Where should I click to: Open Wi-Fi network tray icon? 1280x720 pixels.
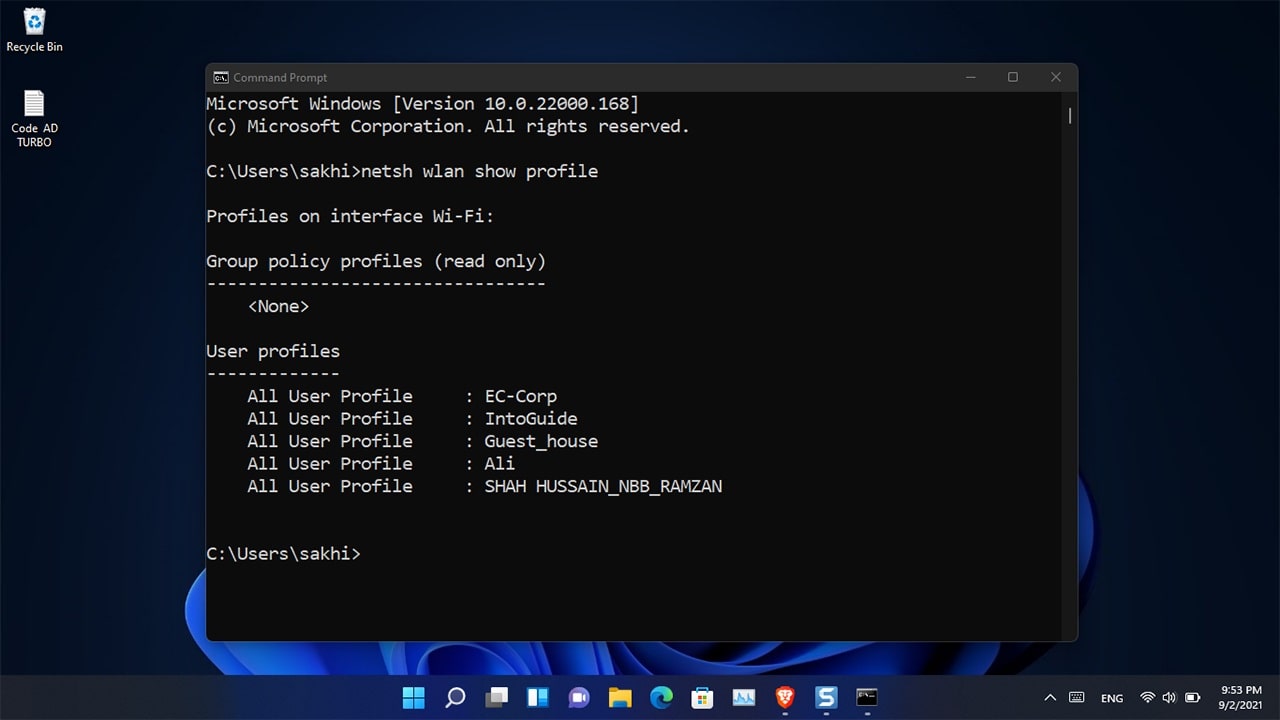(1147, 698)
